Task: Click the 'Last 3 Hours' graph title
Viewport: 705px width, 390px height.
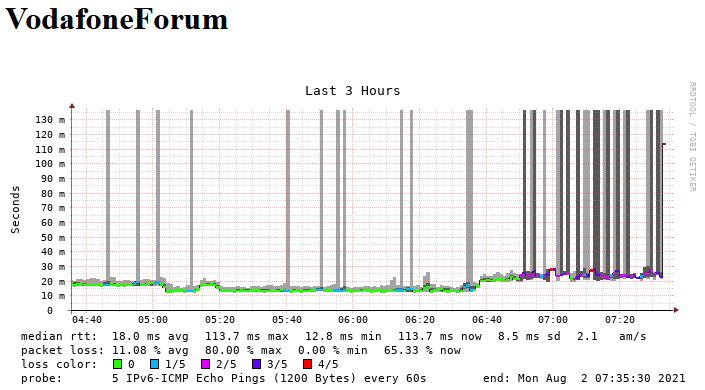Action: click(x=352, y=91)
